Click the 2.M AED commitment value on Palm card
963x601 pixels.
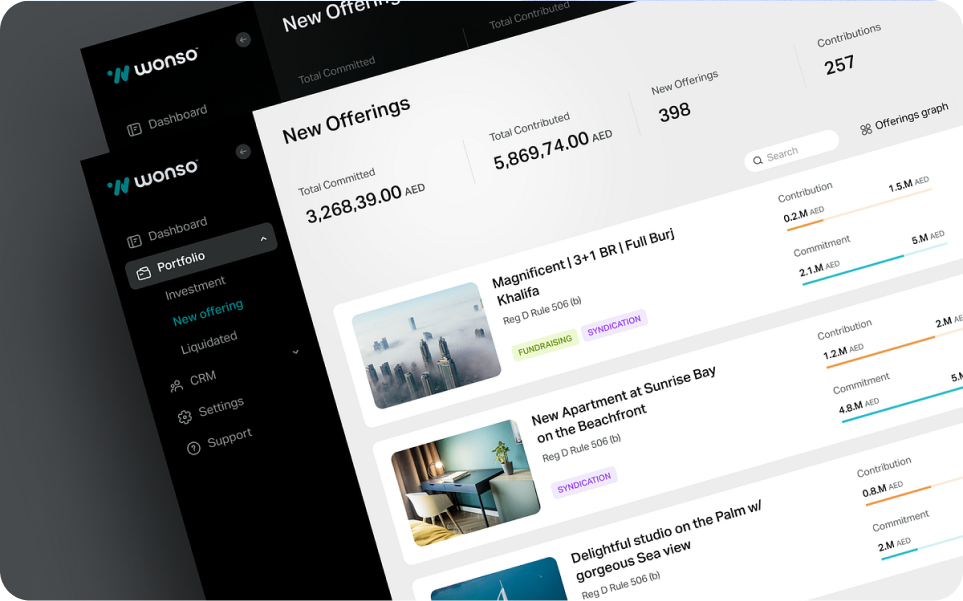(x=894, y=545)
